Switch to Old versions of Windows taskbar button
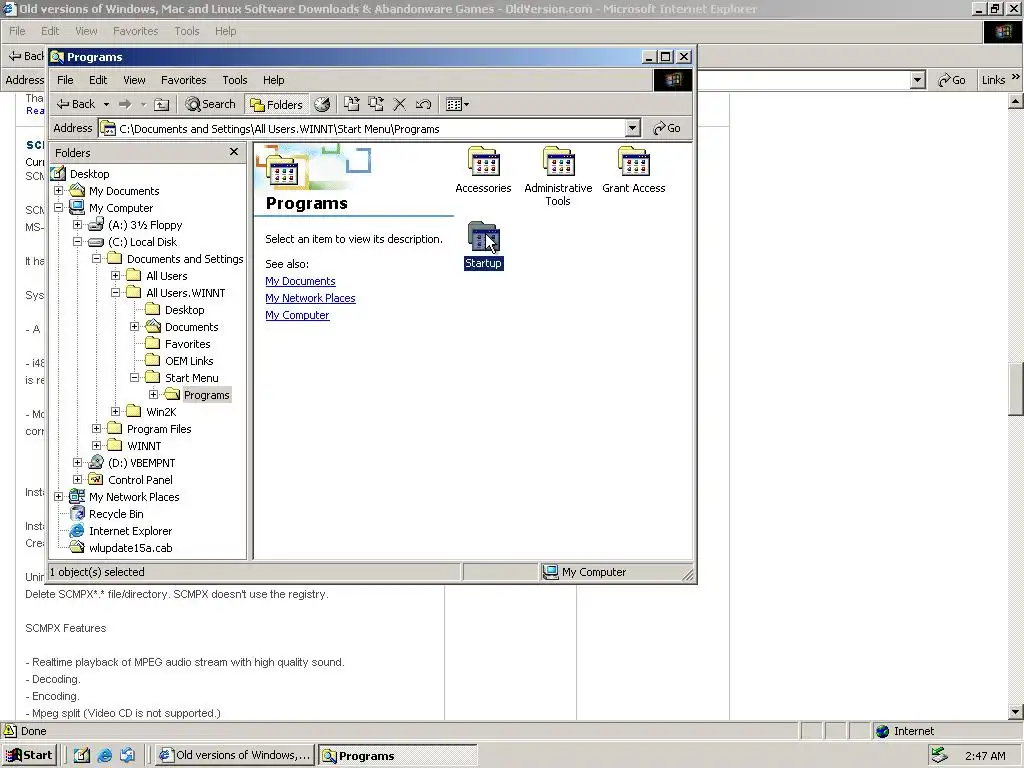 236,755
